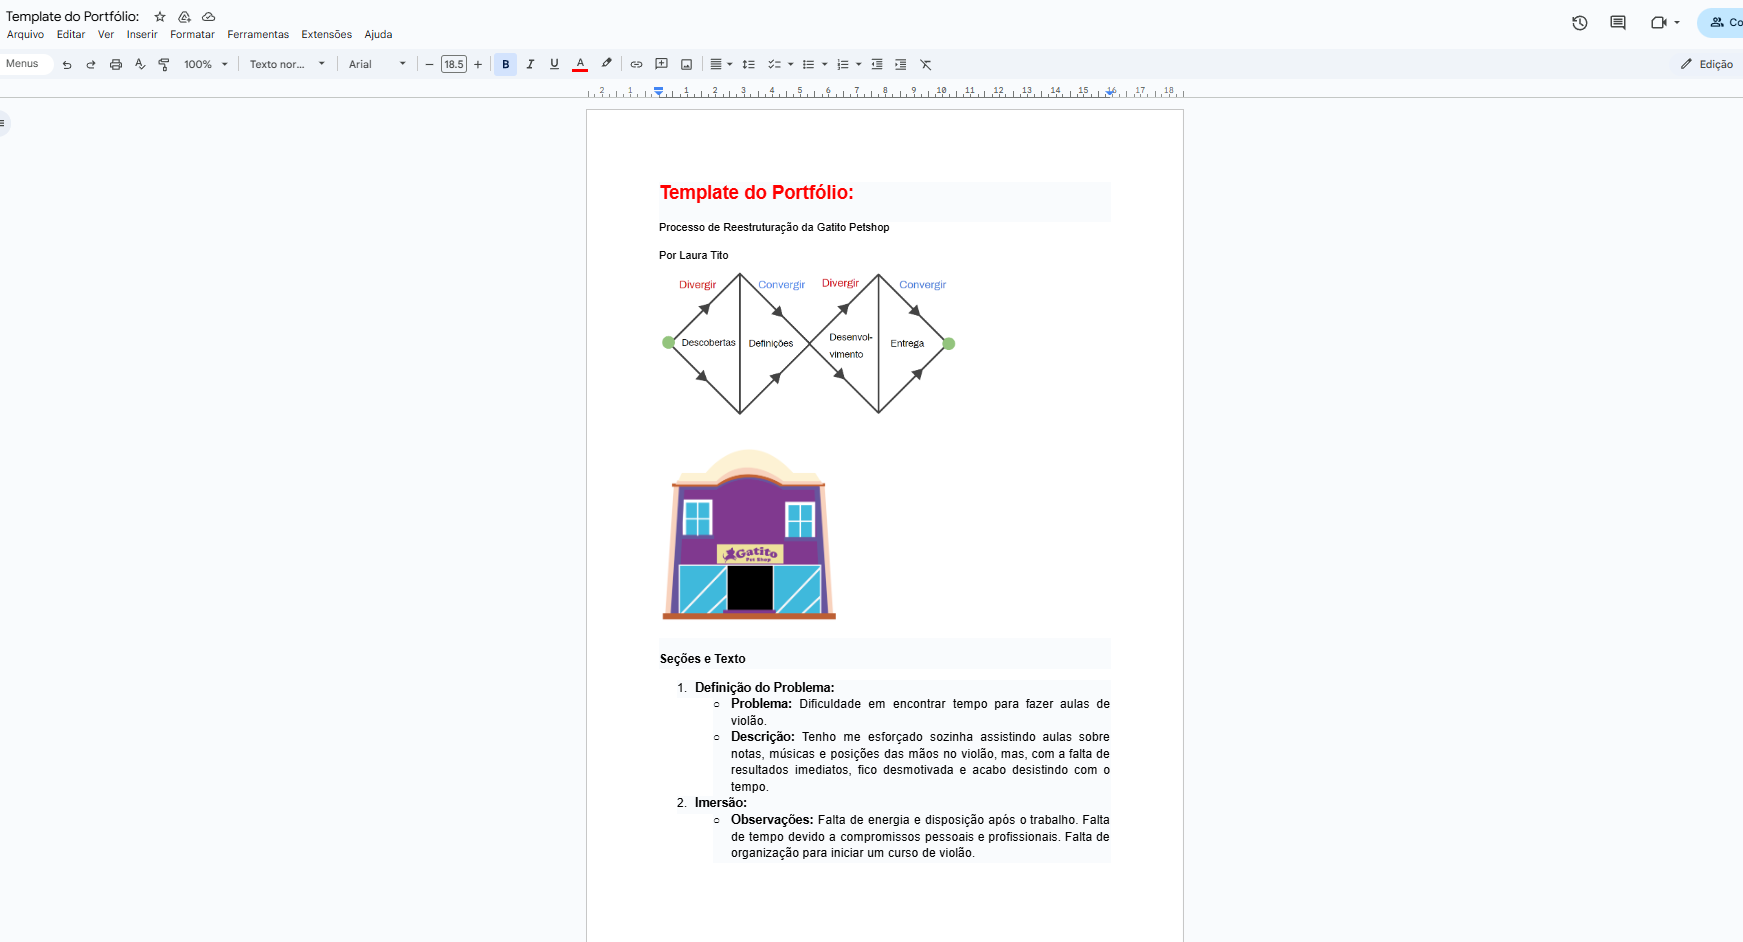Open the Inserir menu
The height and width of the screenshot is (942, 1743).
click(x=142, y=35)
